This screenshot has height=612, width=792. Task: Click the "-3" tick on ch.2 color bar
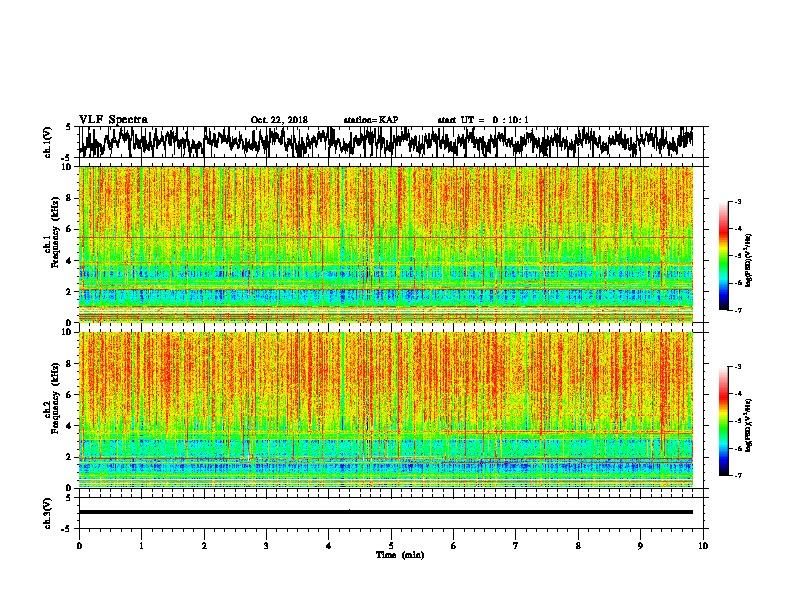pyautogui.click(x=737, y=367)
